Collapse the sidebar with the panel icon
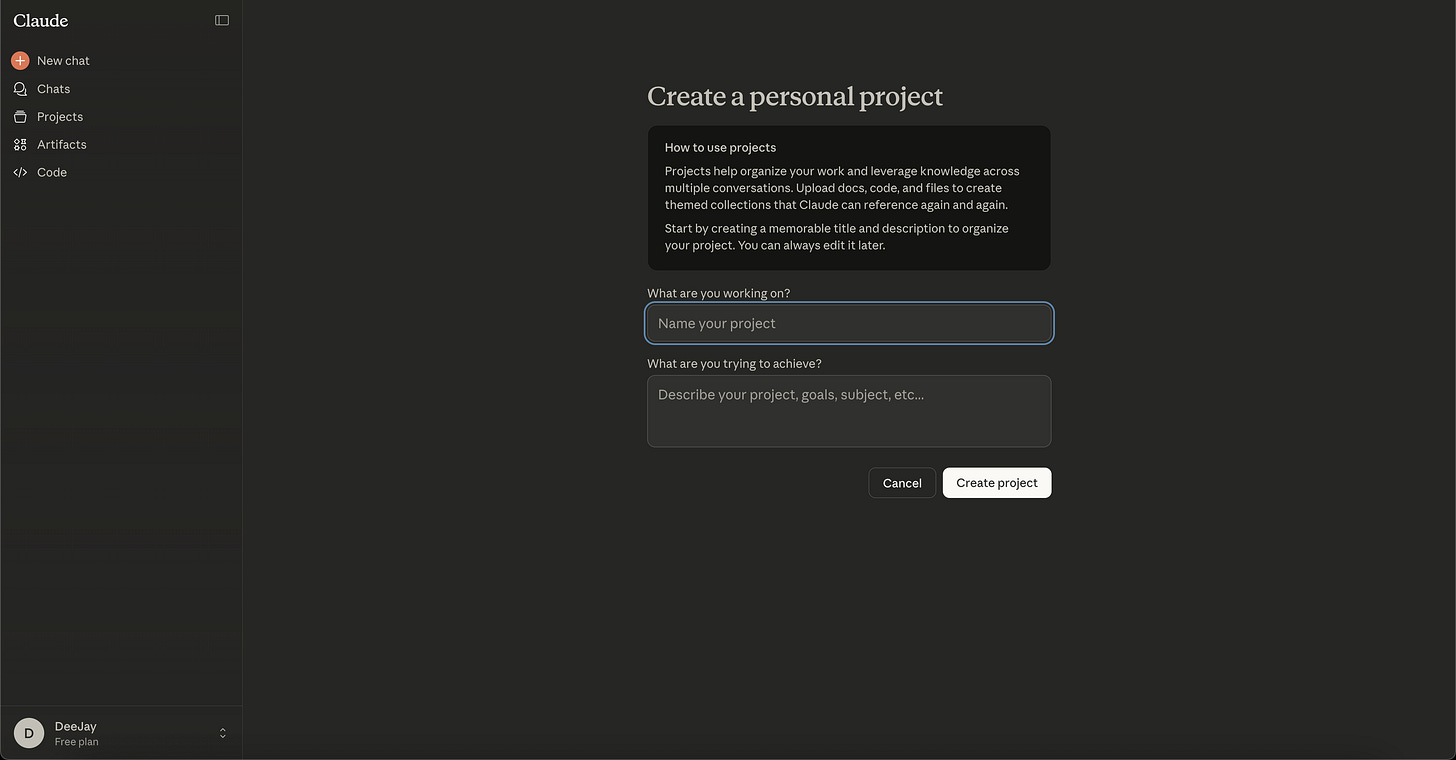The width and height of the screenshot is (1456, 760). click(222, 20)
